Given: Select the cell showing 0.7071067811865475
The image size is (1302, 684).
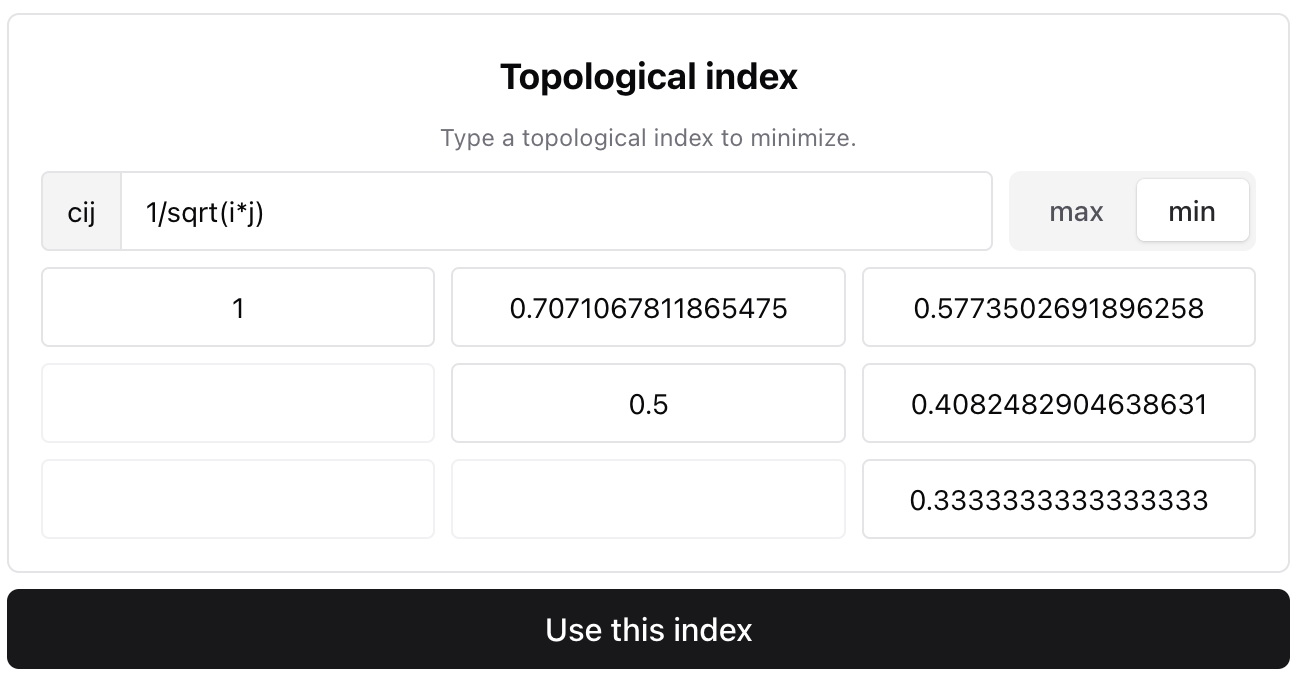Looking at the screenshot, I should click(649, 307).
